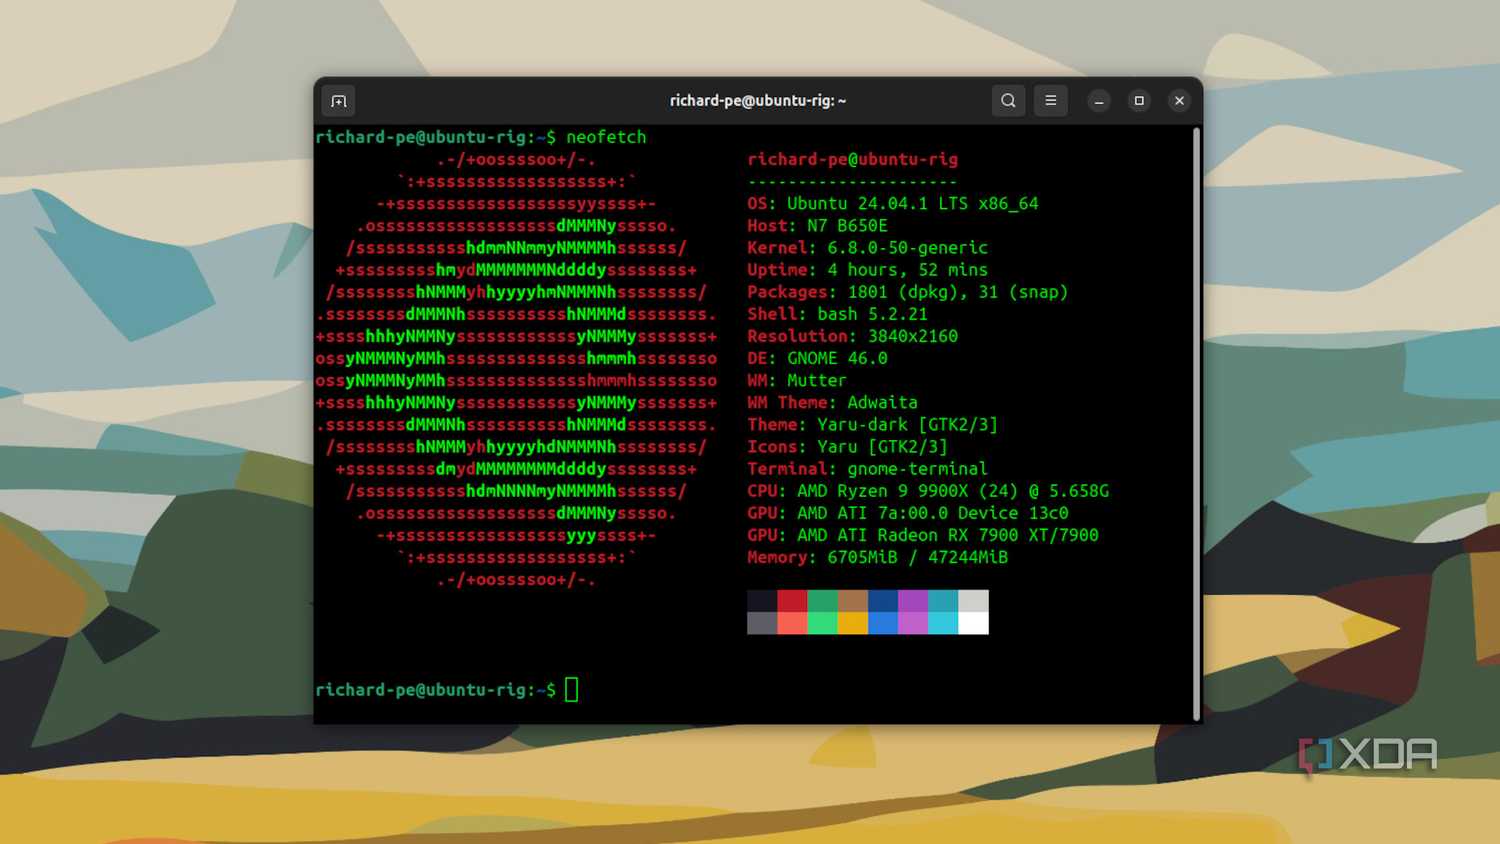Image resolution: width=1500 pixels, height=844 pixels.
Task: Click the 'Uptime: 4 hours, 52 mins' line
Action: [867, 270]
